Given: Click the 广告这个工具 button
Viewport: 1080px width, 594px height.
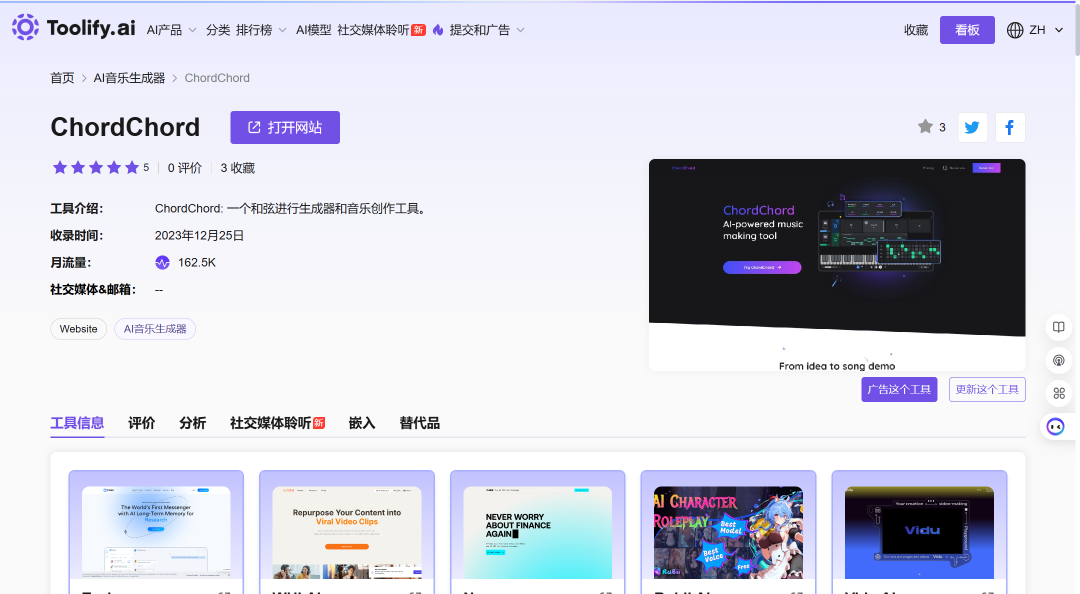Looking at the screenshot, I should coord(899,389).
